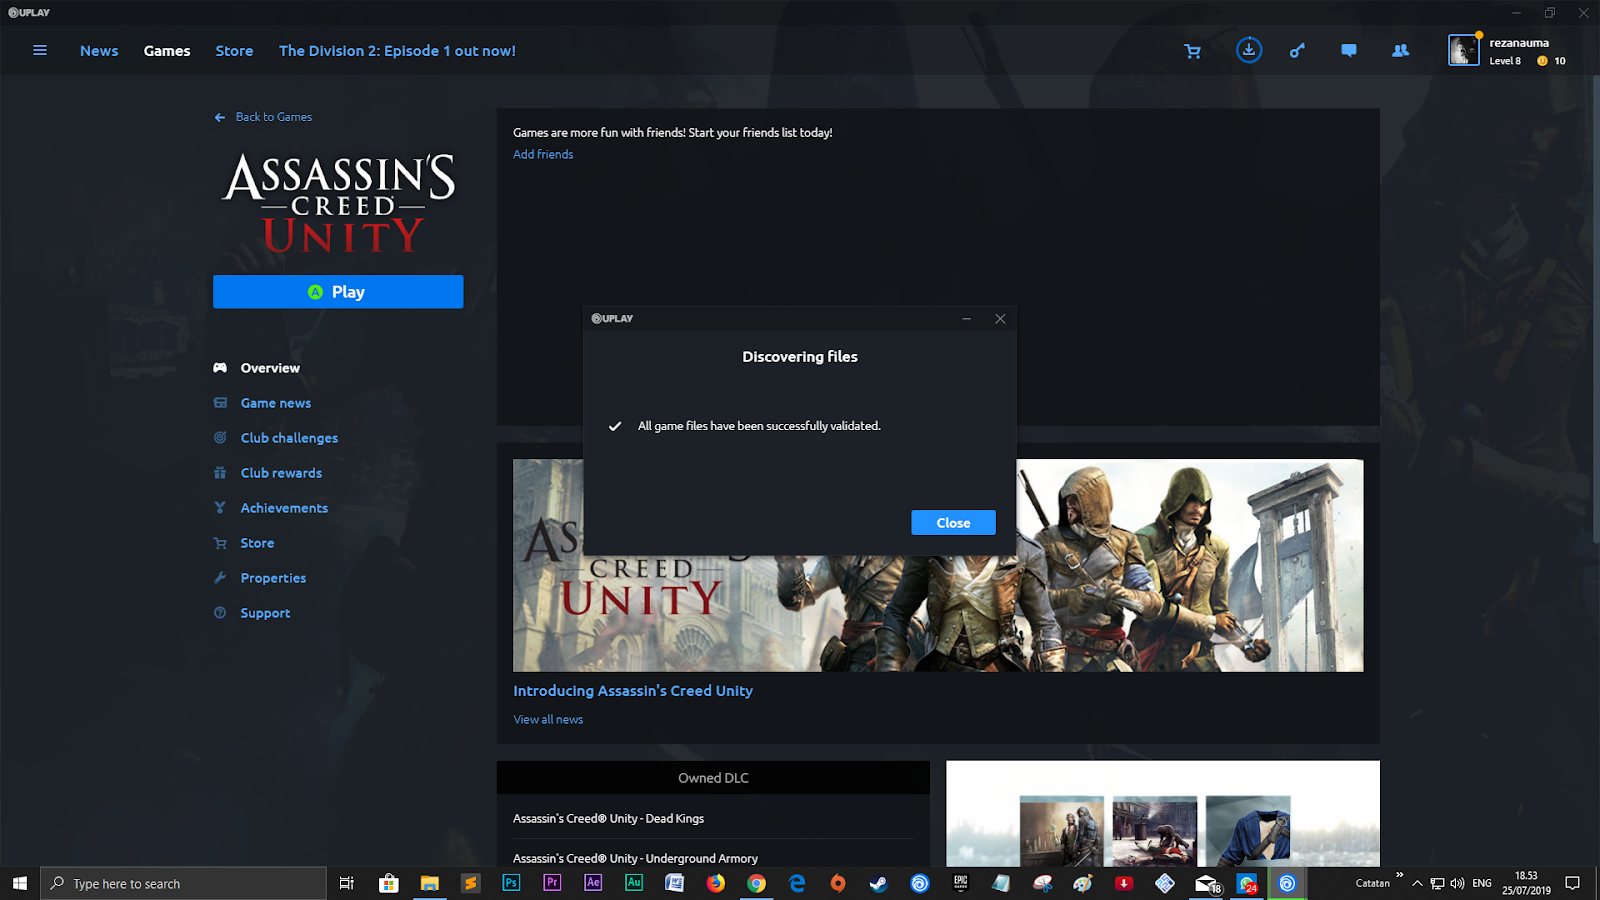Select Overview in the game sidebar

click(x=270, y=368)
